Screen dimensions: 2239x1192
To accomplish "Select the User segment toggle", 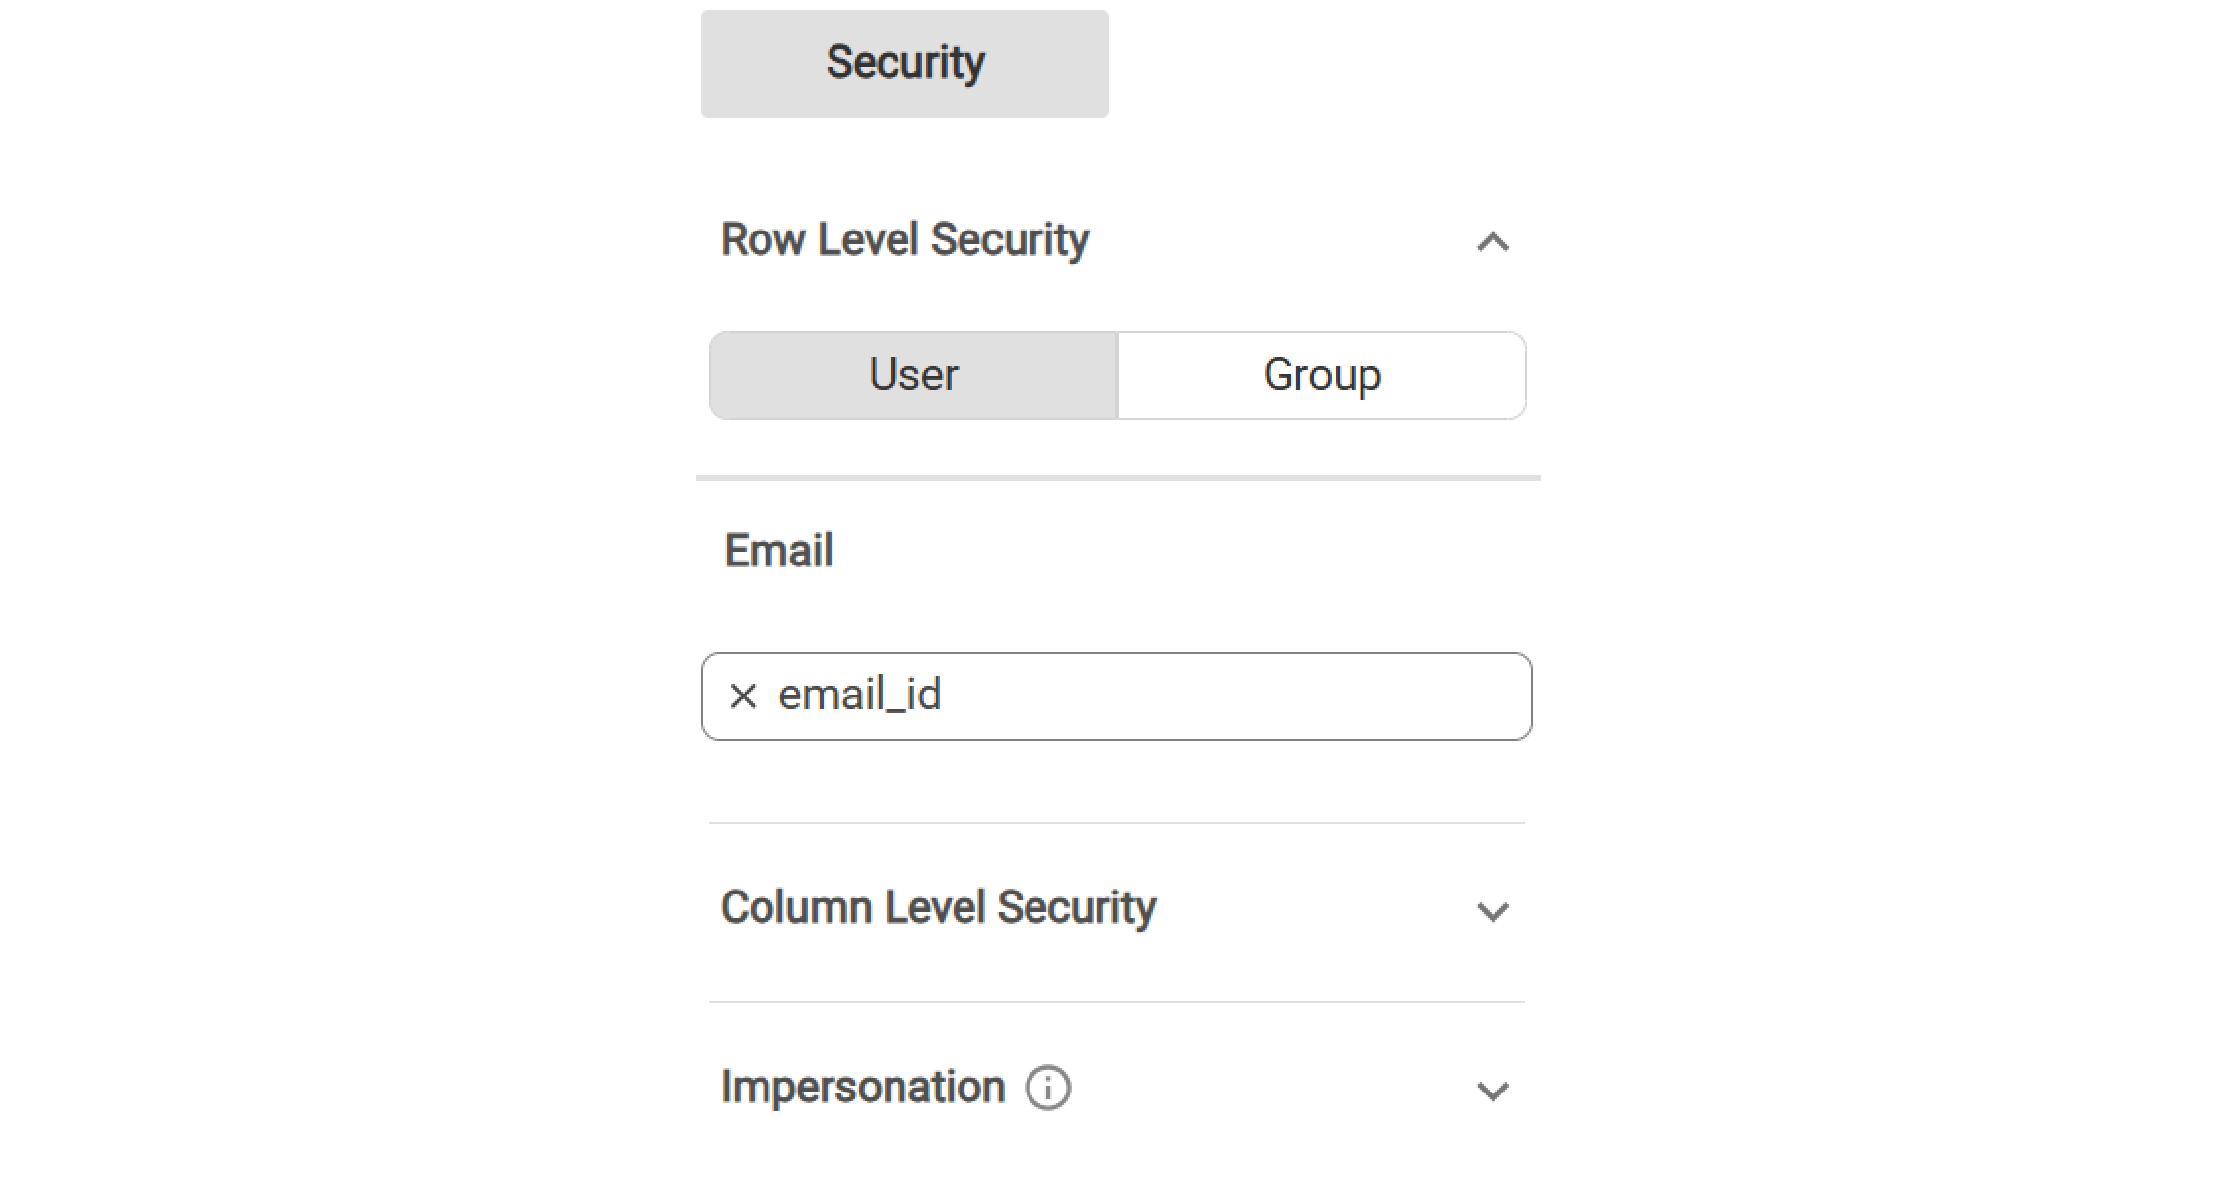I will click(x=913, y=375).
